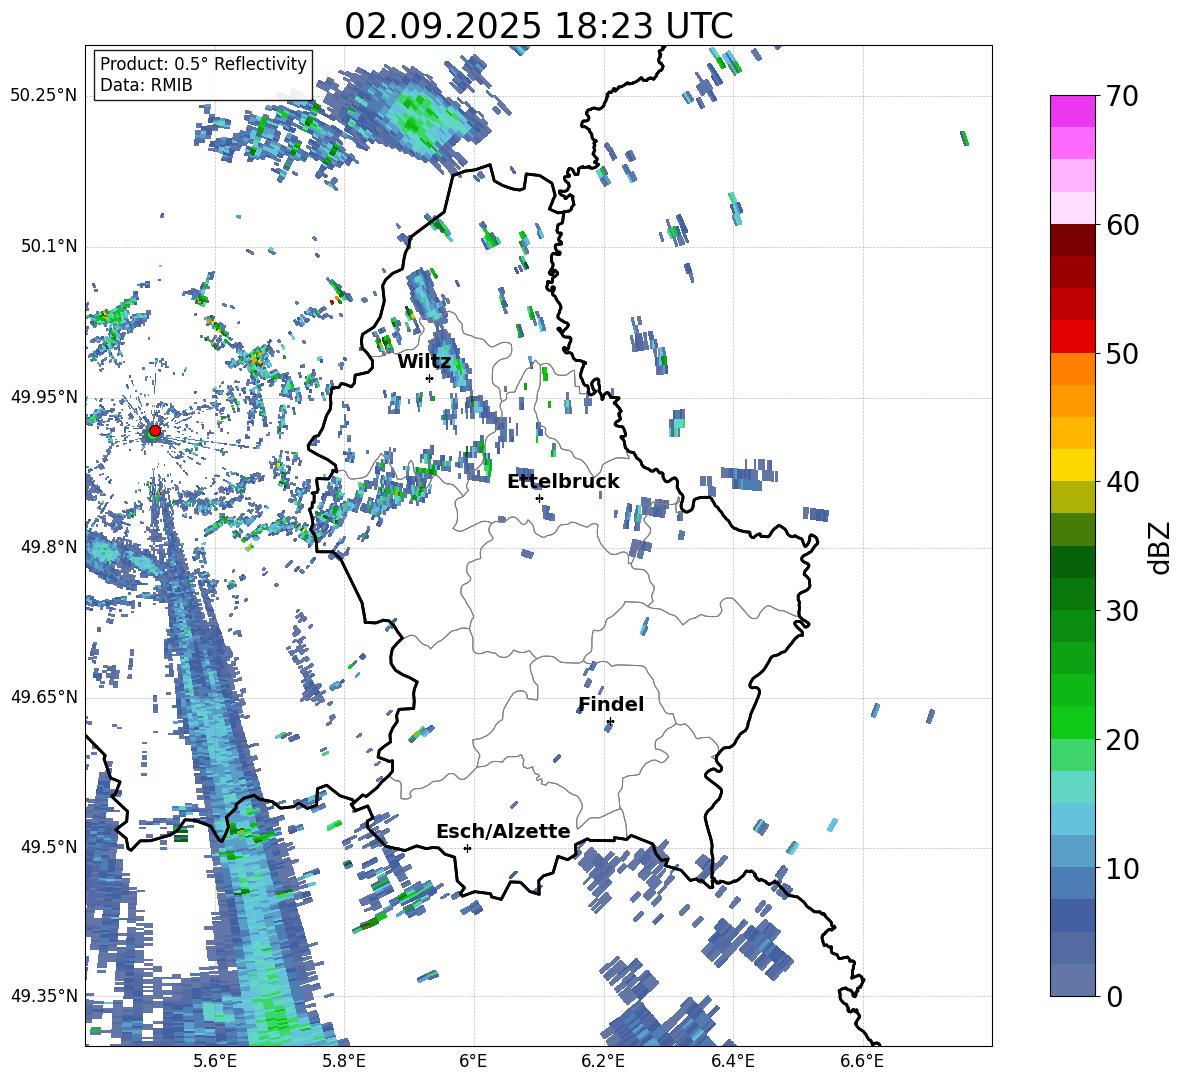Click the colorbar value 40
1184x1081 pixels.
click(x=1123, y=482)
